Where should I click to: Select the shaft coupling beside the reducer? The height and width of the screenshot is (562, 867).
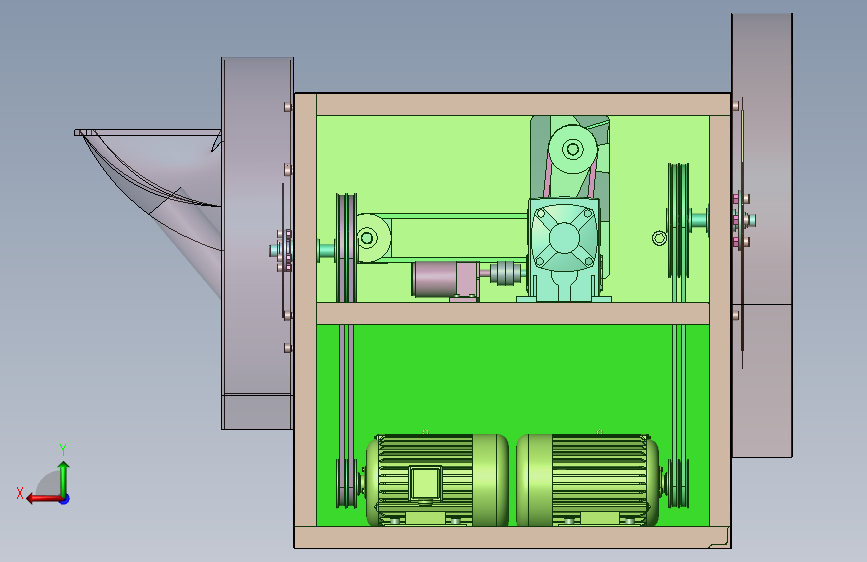pyautogui.click(x=505, y=273)
